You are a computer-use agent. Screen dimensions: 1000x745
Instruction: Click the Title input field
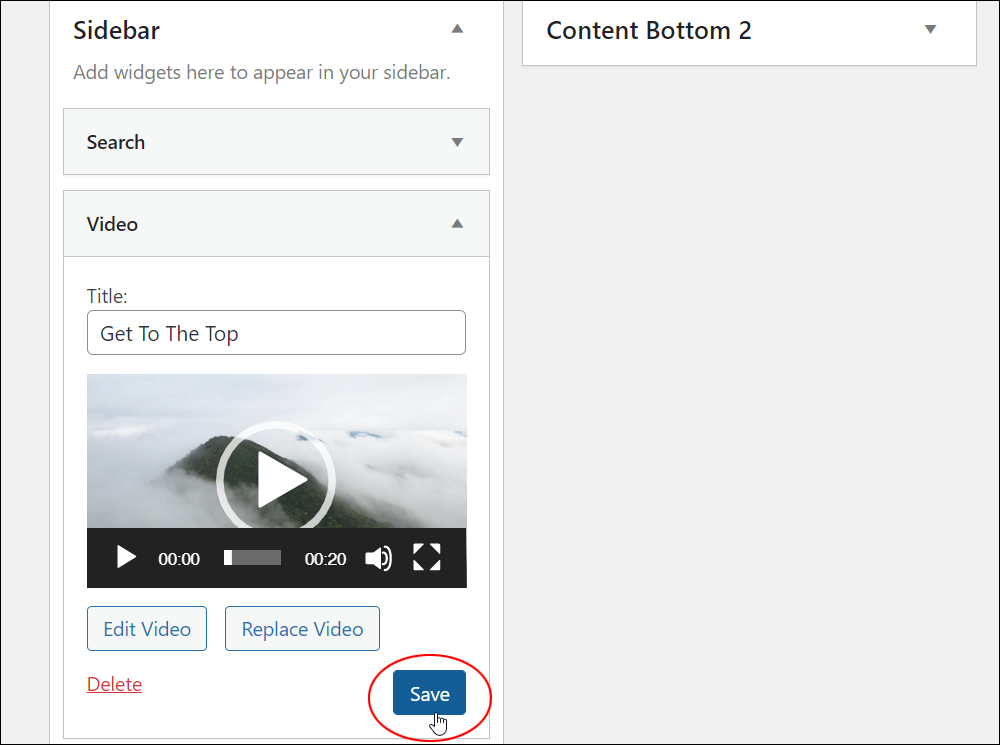pyautogui.click(x=276, y=332)
